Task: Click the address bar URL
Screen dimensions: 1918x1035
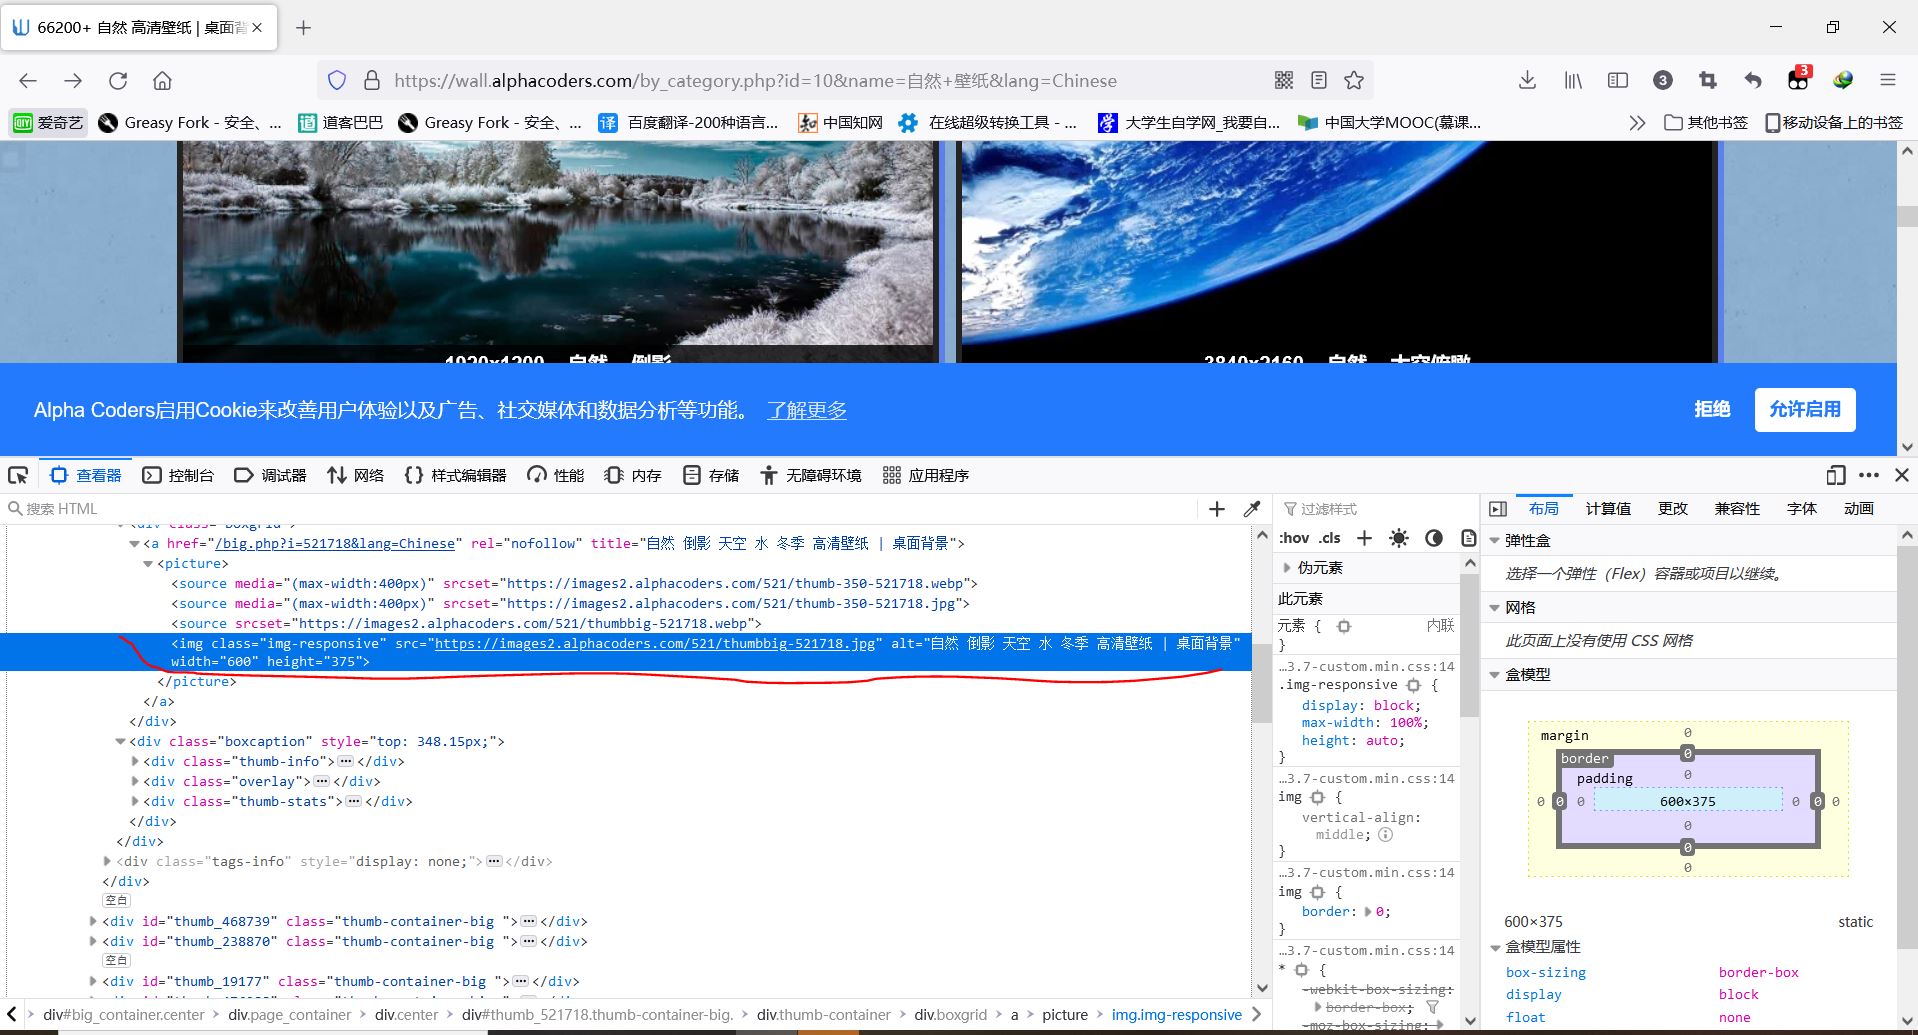Action: [755, 81]
